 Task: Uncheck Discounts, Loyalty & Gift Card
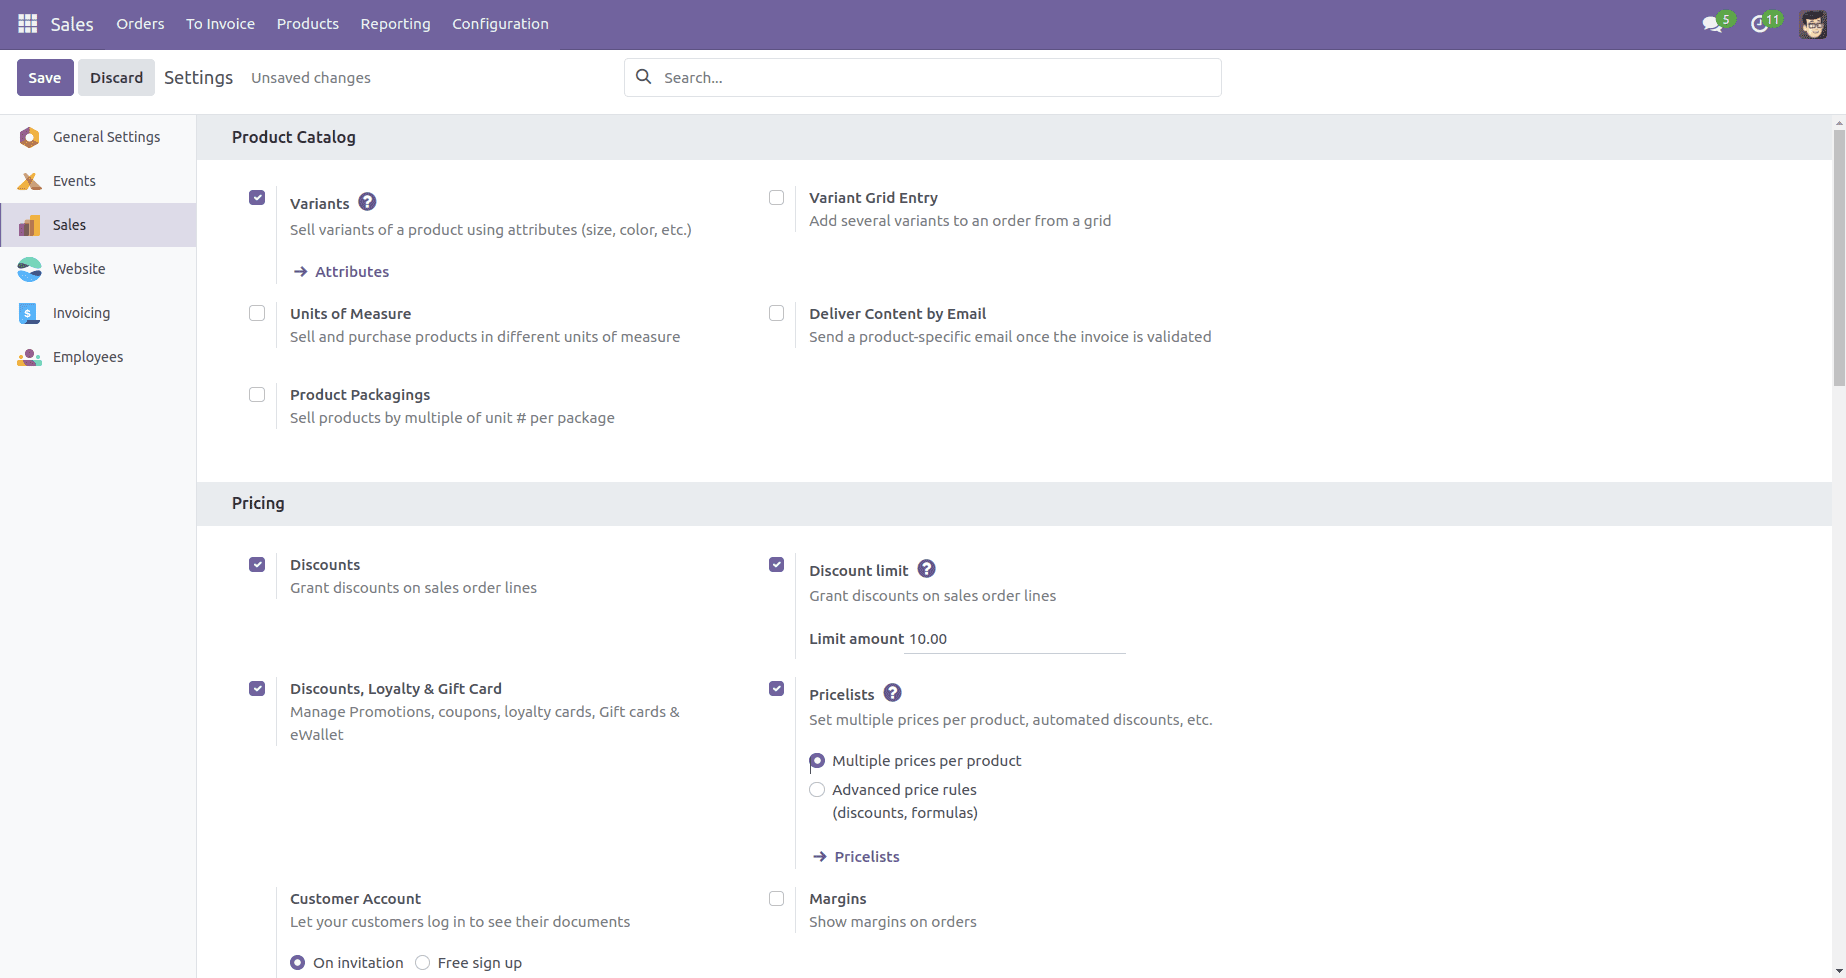click(257, 689)
